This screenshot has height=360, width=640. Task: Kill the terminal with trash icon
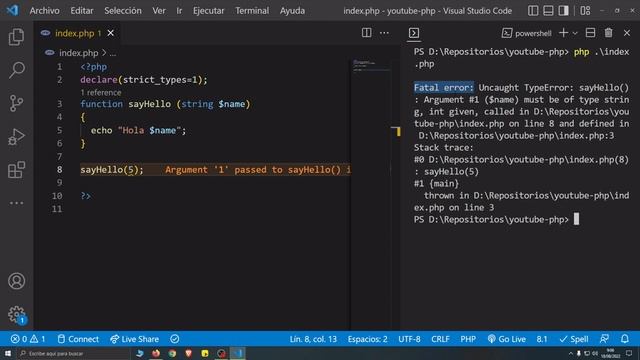tap(608, 33)
